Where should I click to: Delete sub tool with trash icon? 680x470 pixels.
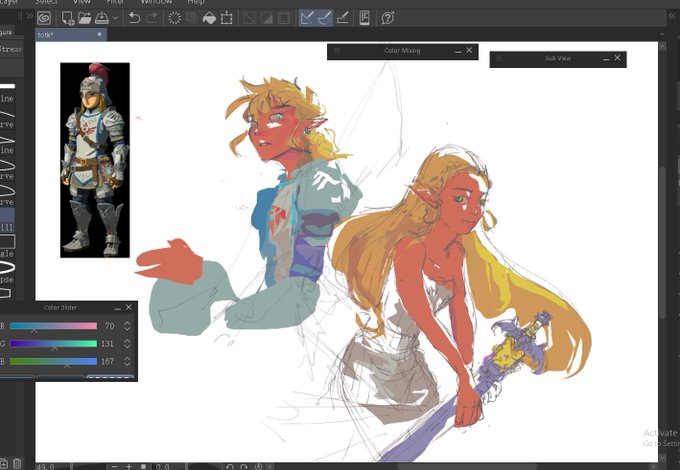coord(17,464)
